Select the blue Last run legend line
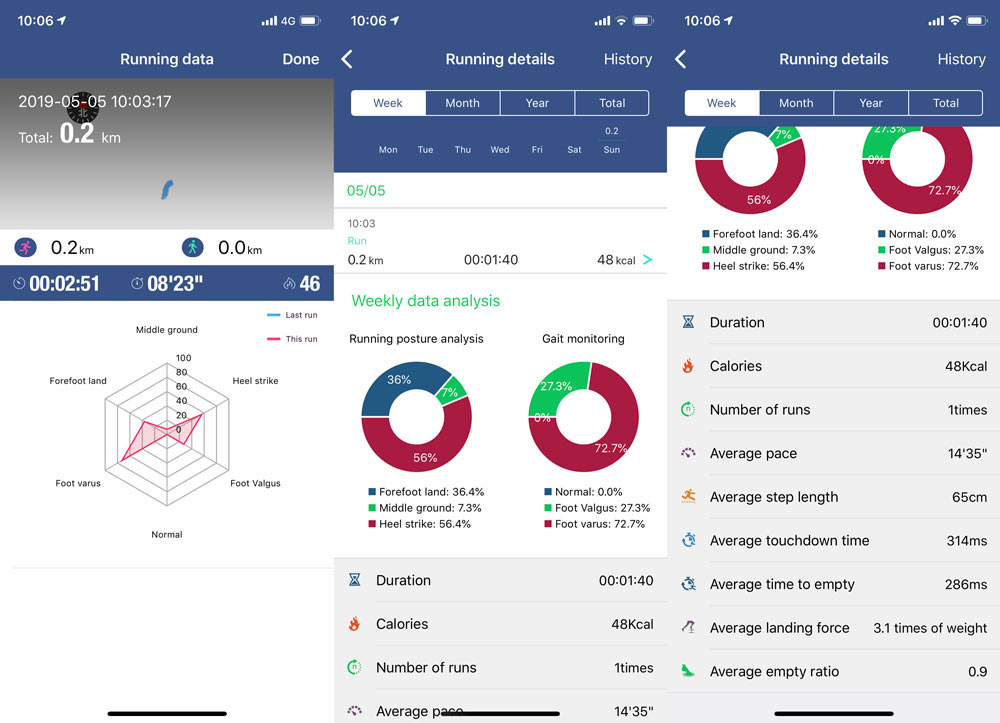The image size is (1000, 723). 274,315
